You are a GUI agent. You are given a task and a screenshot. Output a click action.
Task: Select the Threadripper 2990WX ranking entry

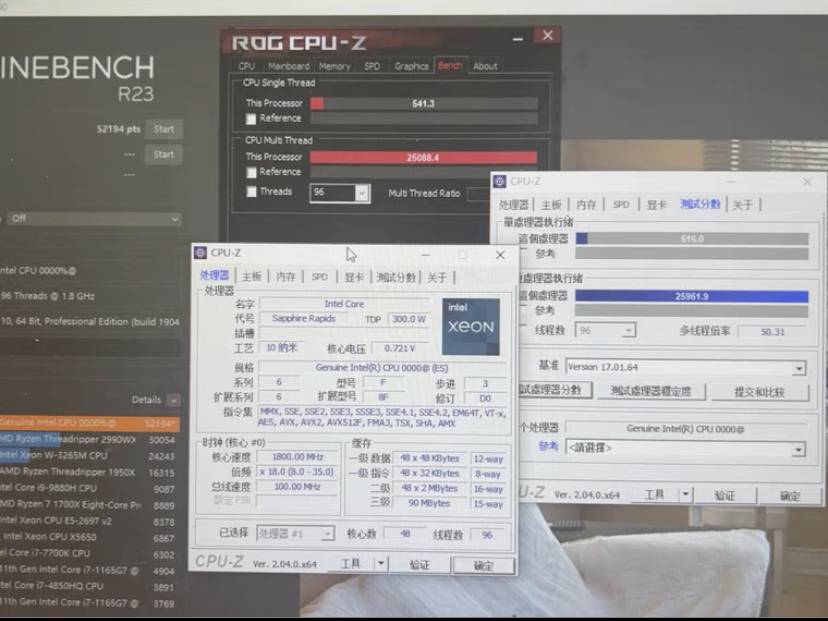point(89,439)
